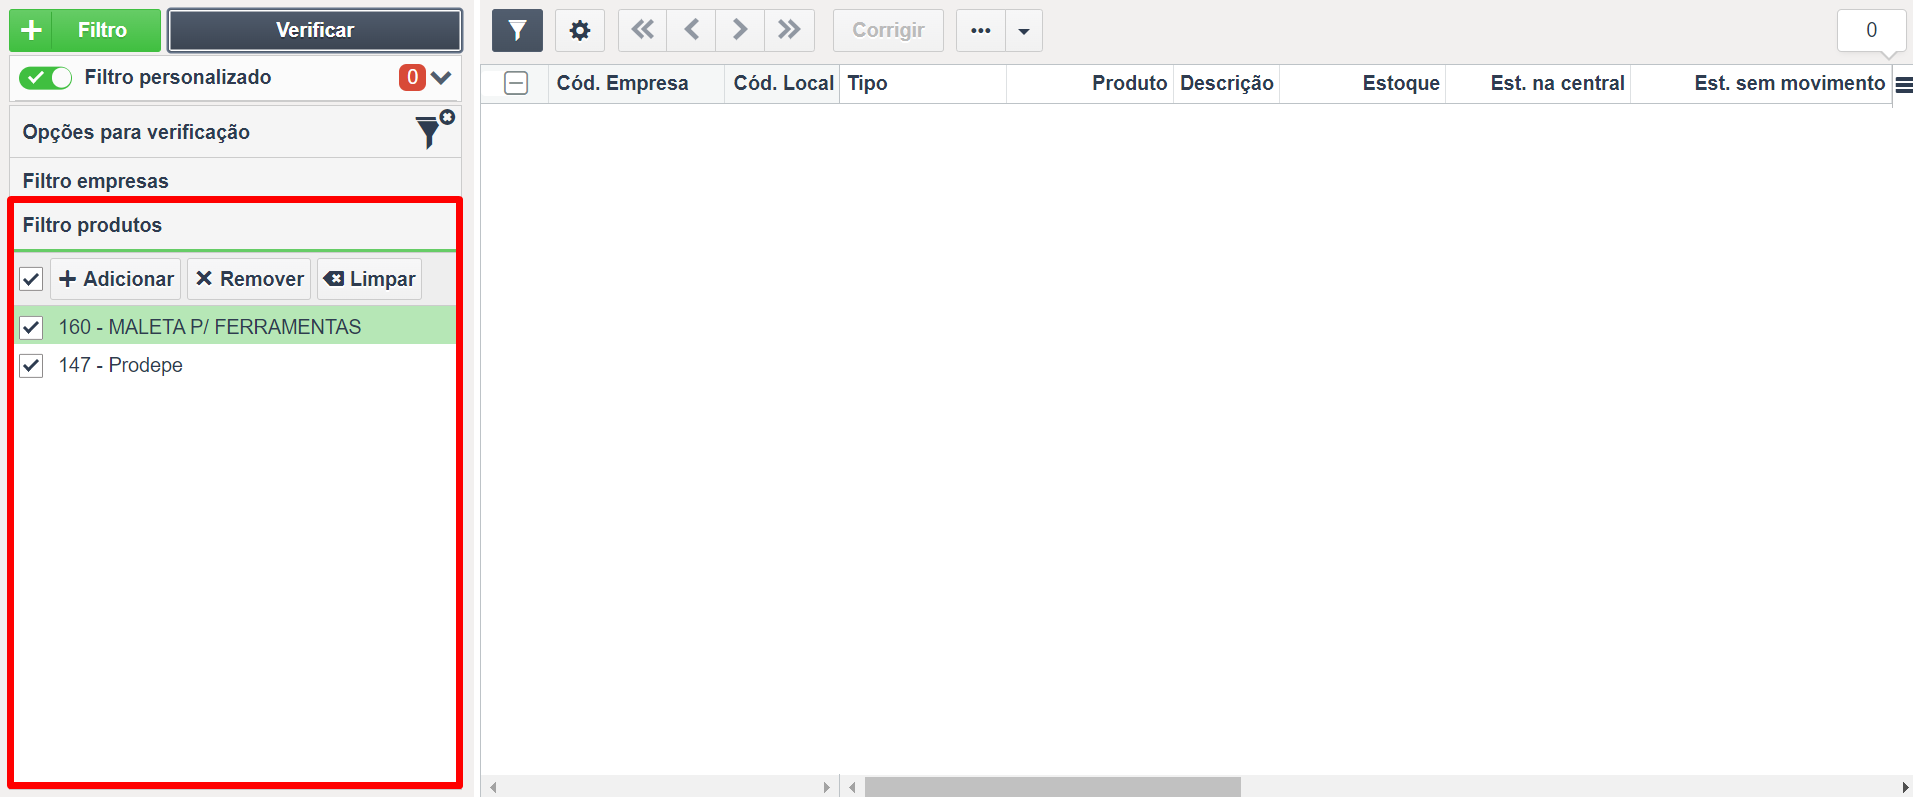Click the horizontal scrollbar thumb at bottom
1913x797 pixels.
1052,787
